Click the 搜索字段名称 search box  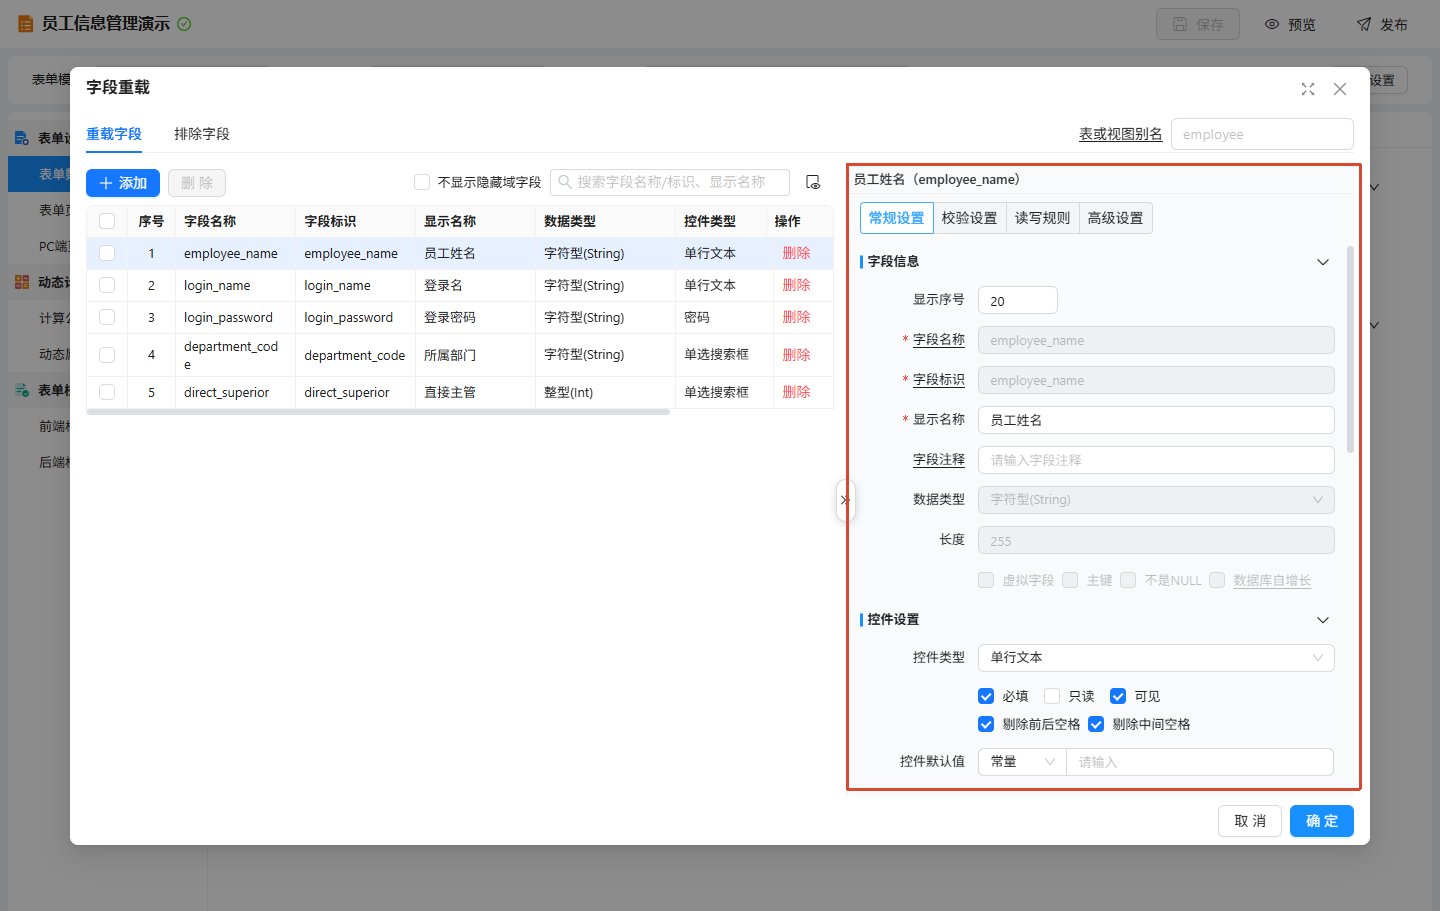coord(670,182)
